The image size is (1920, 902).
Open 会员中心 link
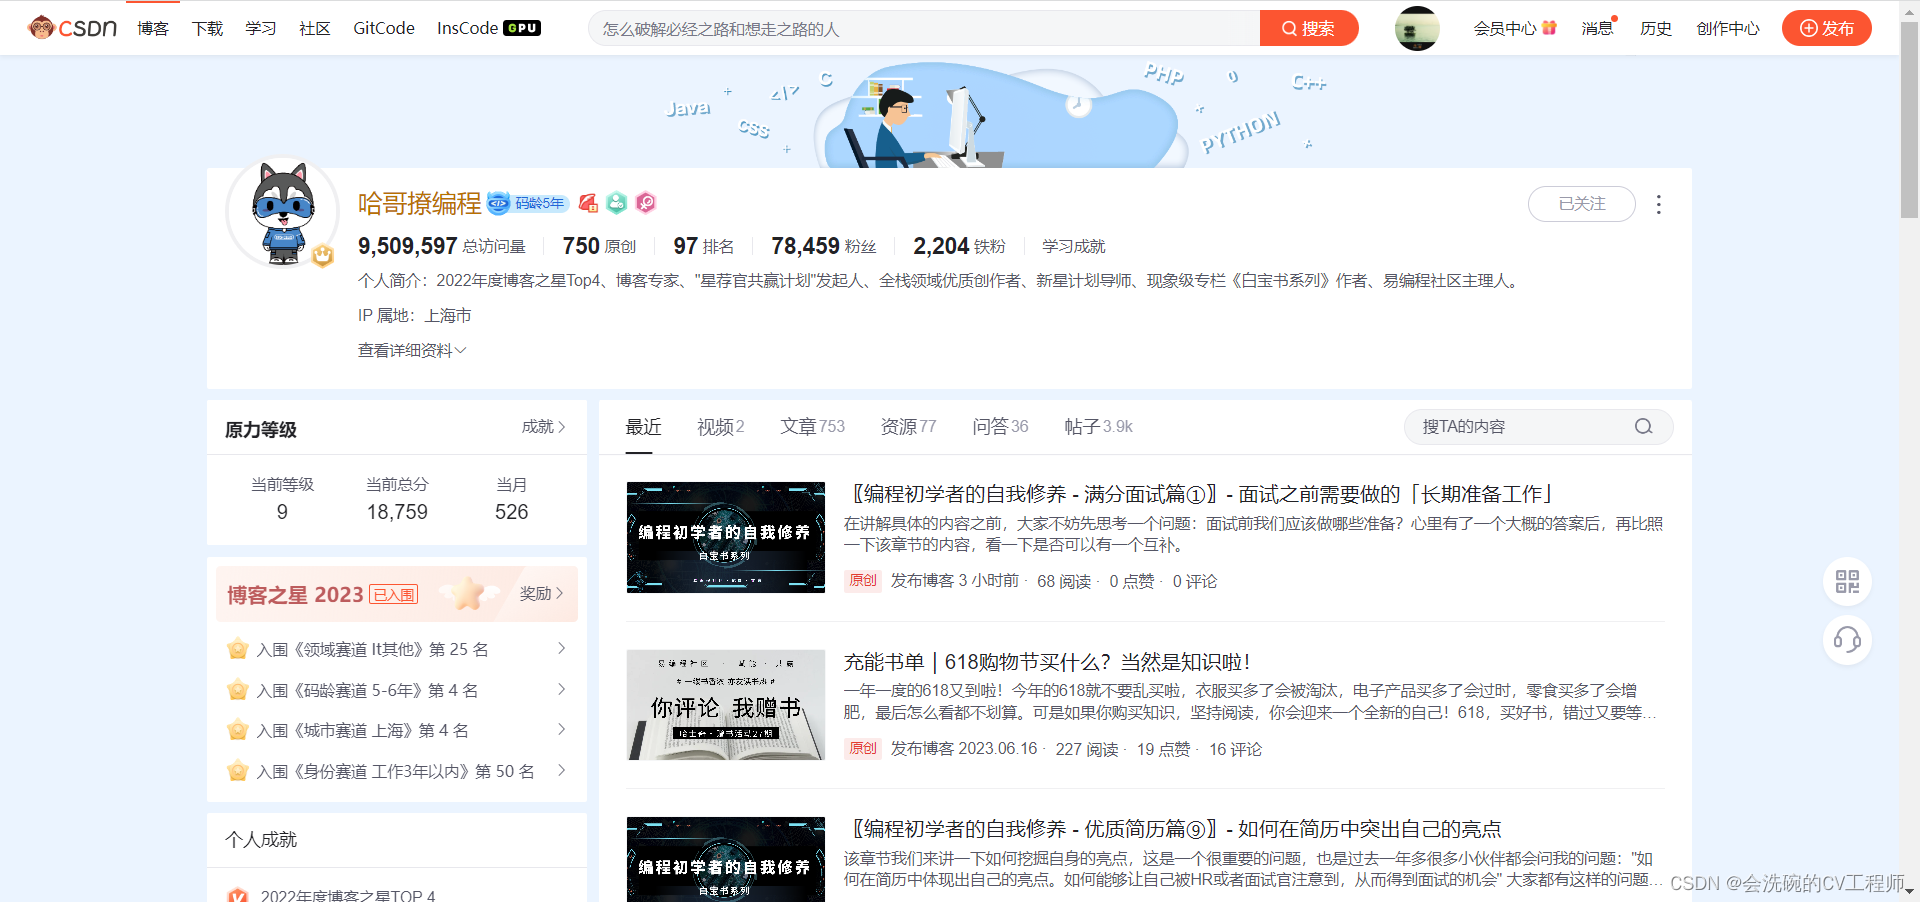(x=1505, y=28)
